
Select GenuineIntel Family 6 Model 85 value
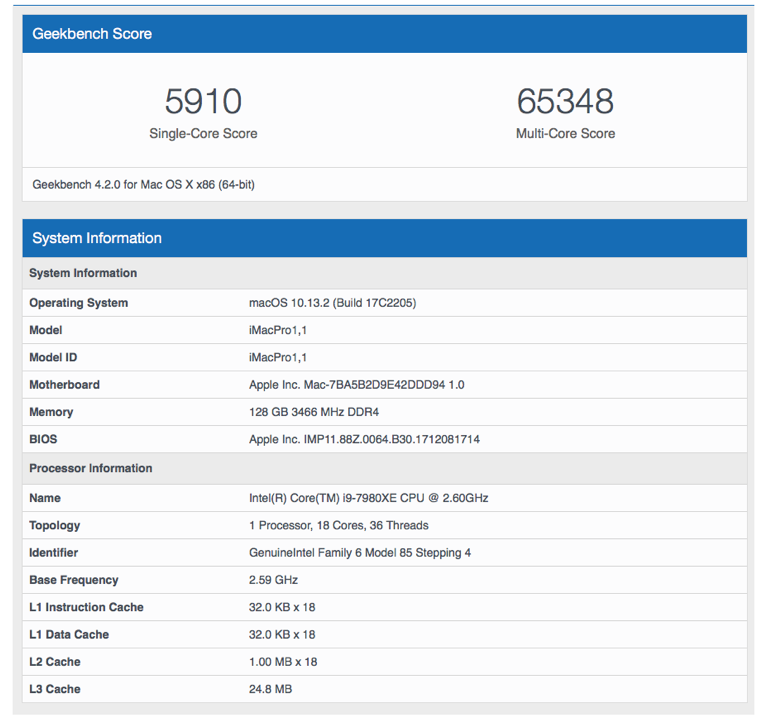point(360,553)
